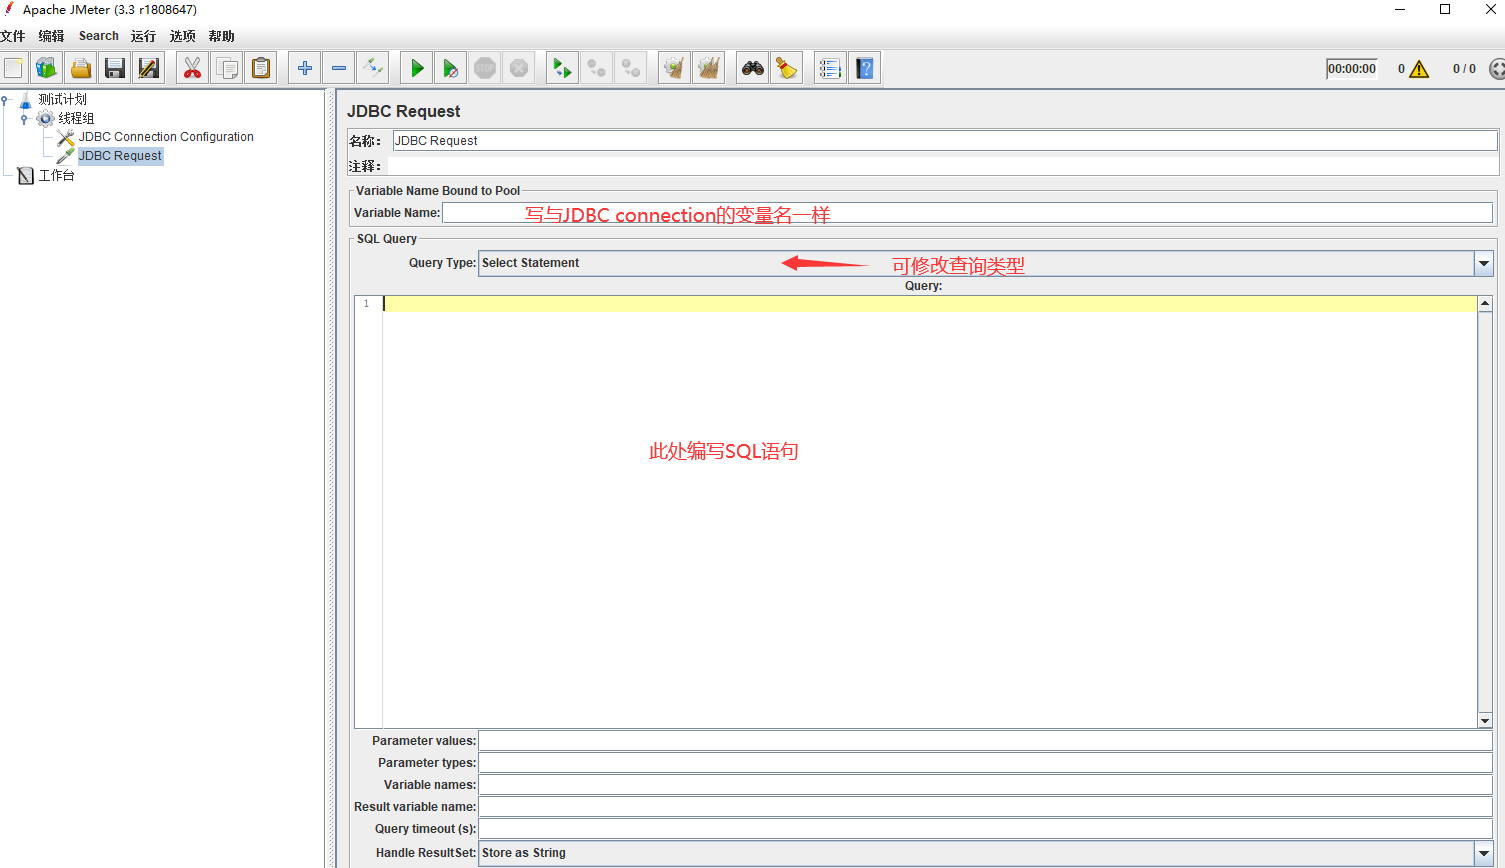Open the Query Type dropdown
The height and width of the screenshot is (868, 1505).
pyautogui.click(x=1483, y=263)
